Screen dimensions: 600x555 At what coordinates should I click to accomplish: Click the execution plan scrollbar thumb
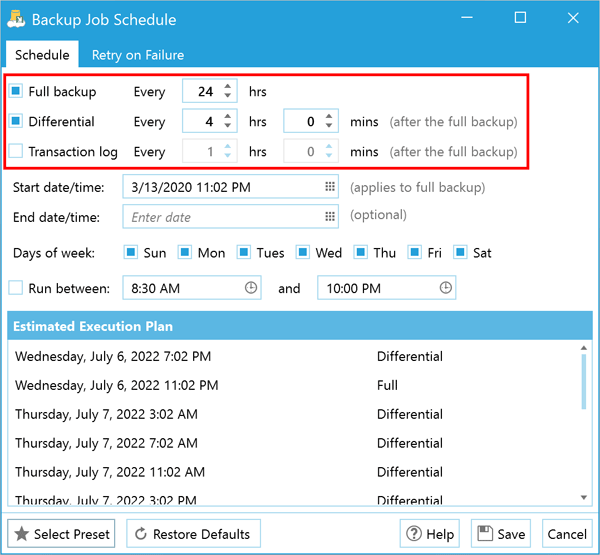[584, 382]
